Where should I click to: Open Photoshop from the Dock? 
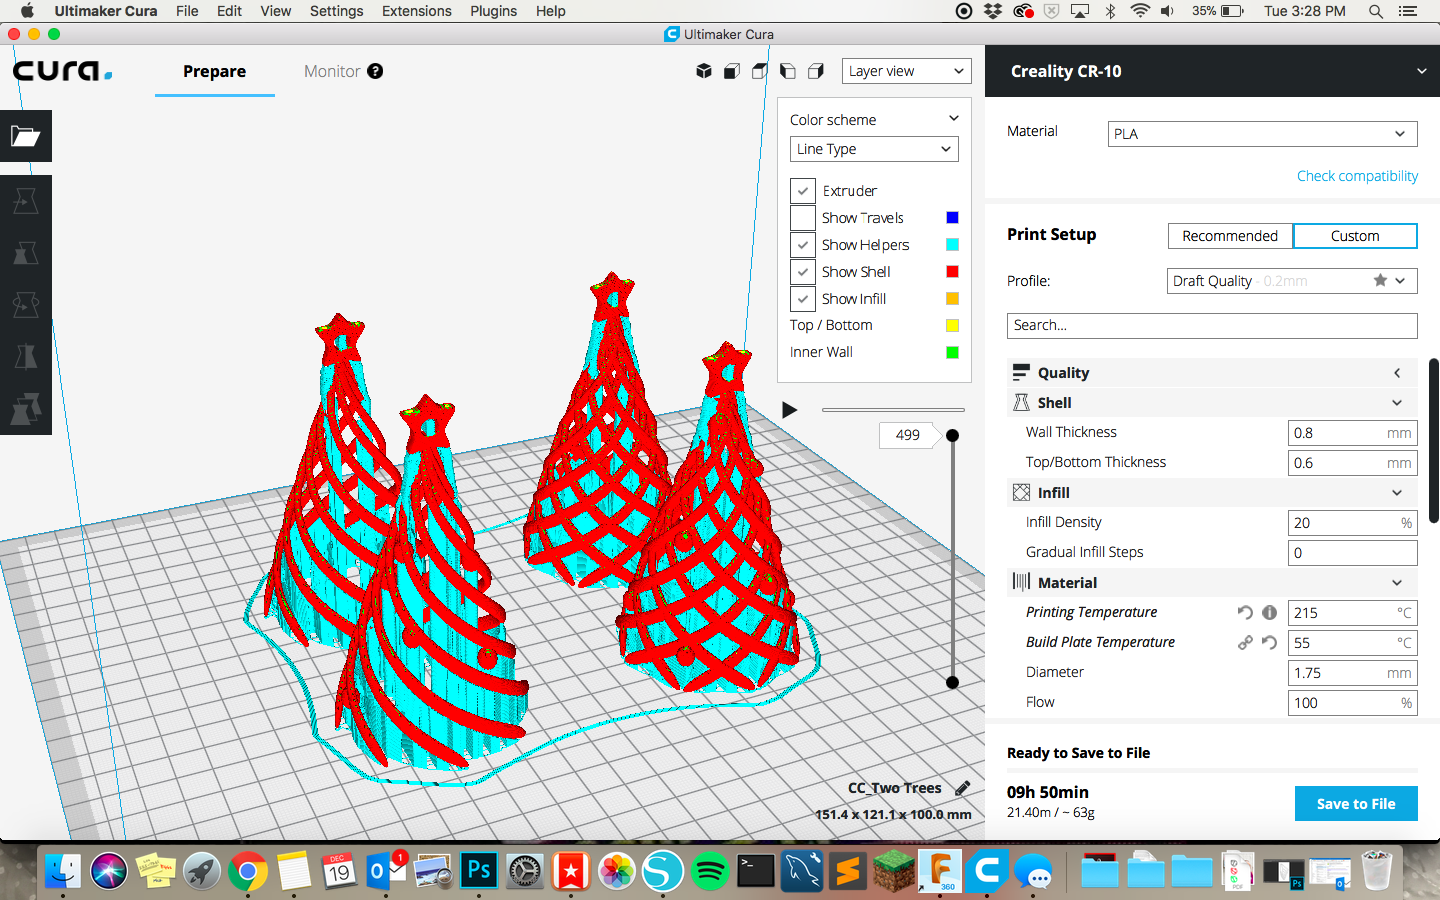[x=479, y=870]
